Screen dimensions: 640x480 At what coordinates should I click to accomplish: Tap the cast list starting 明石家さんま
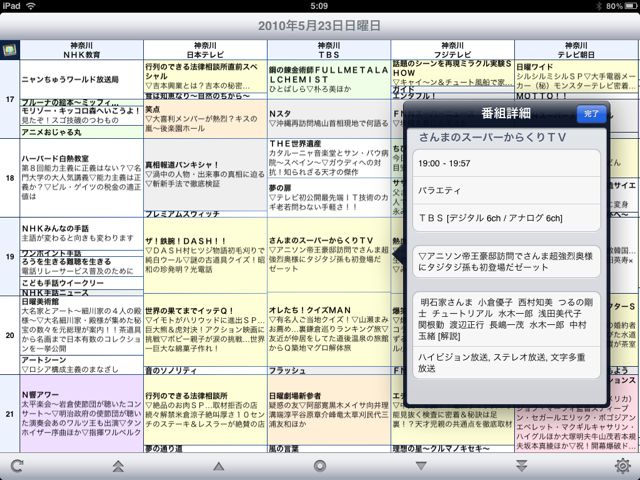click(506, 319)
